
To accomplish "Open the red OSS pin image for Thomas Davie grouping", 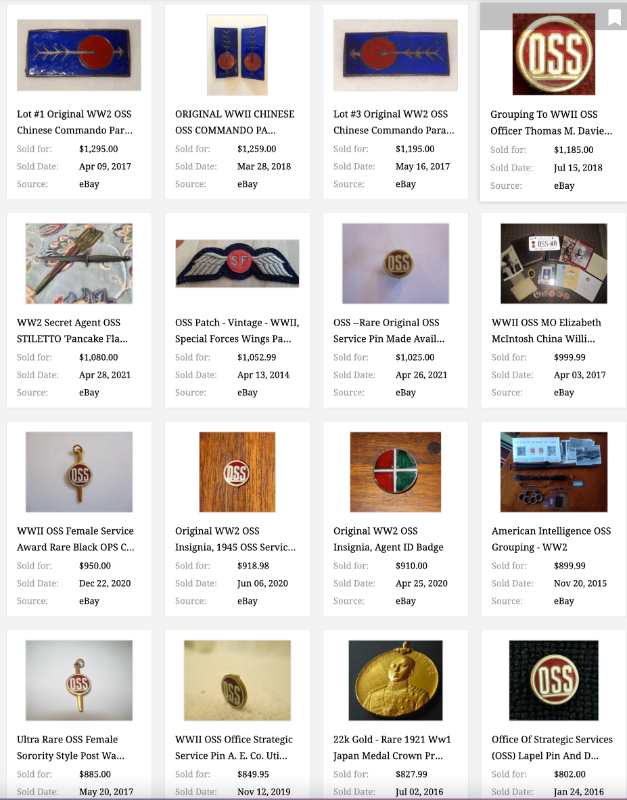I will (x=554, y=54).
